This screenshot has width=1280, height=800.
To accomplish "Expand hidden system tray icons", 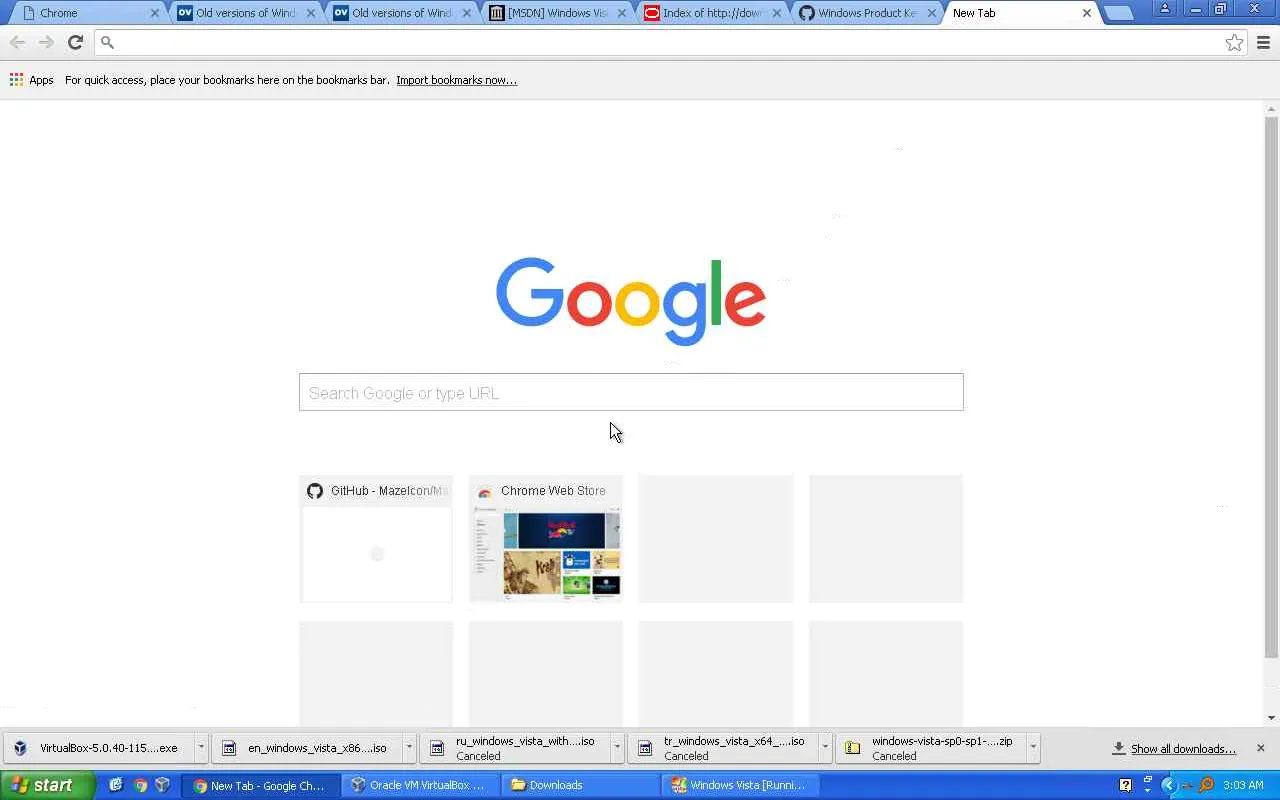I will point(1168,785).
